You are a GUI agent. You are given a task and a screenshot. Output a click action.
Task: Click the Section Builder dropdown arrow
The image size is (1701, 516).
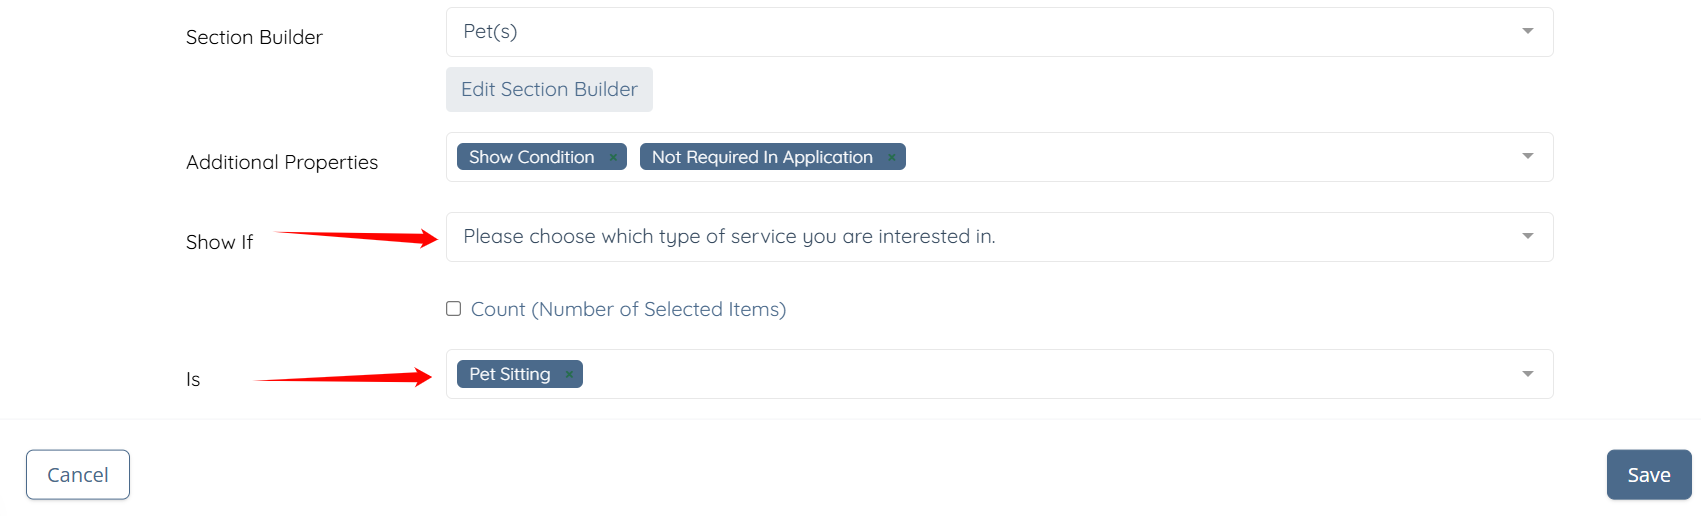pos(1527,32)
